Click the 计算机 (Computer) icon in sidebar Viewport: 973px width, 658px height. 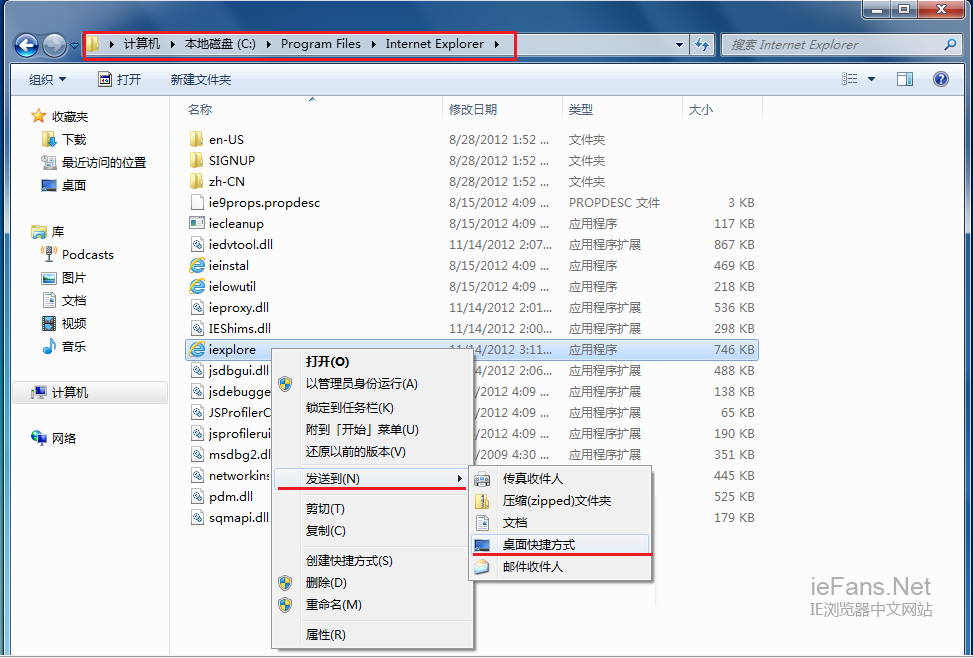(37, 392)
